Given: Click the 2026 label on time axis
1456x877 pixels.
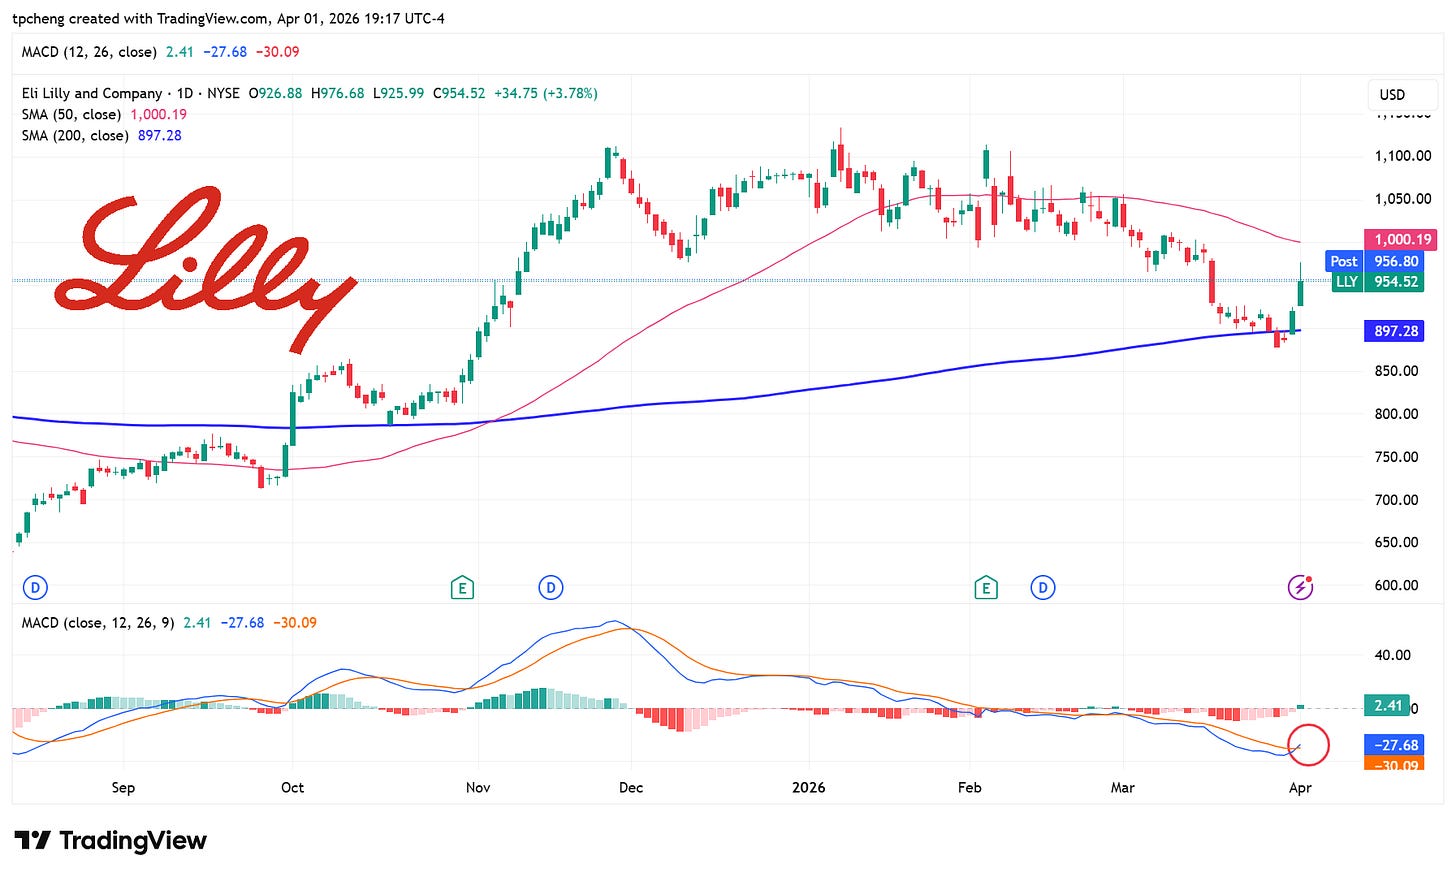Looking at the screenshot, I should (x=809, y=788).
